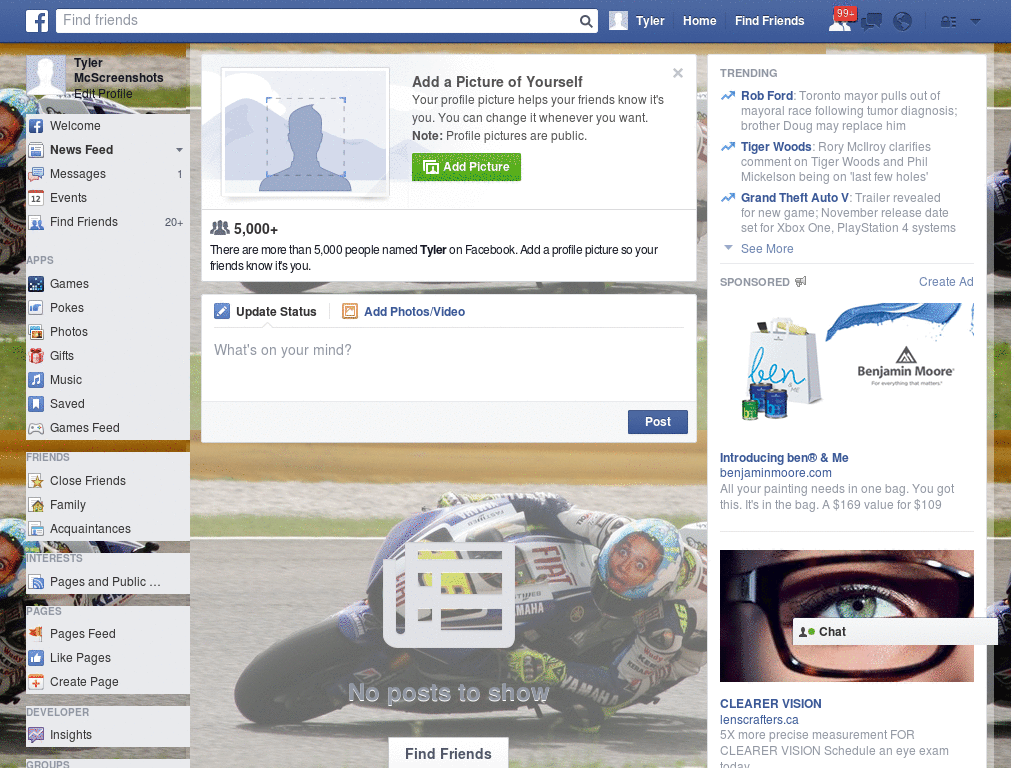Screen dimensions: 1024x768
Task: Expand the account menu arrow in top bar
Action: coord(976,22)
